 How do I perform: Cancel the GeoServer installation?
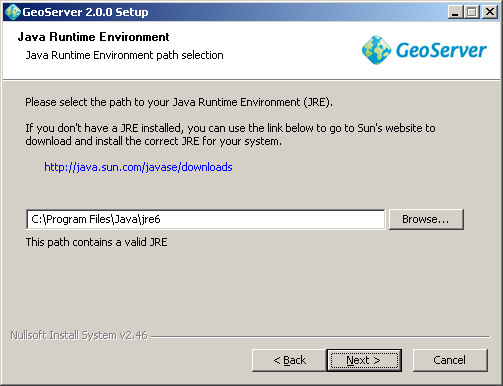tap(450, 360)
